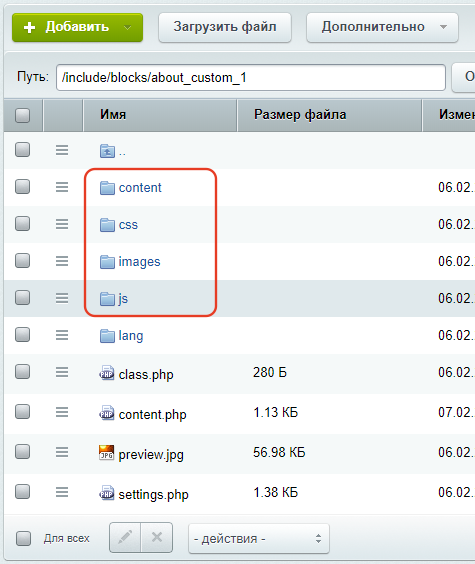Click the class.php PHP file icon
475x564 pixels.
(x=107, y=373)
